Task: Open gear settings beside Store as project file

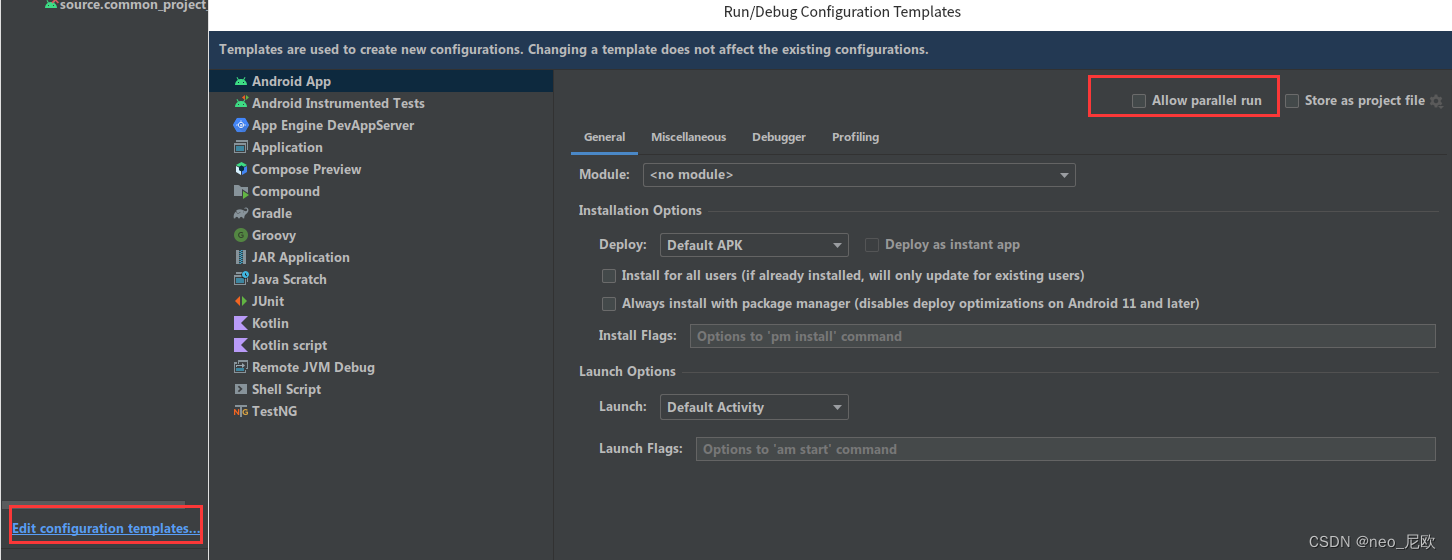Action: [x=1437, y=101]
